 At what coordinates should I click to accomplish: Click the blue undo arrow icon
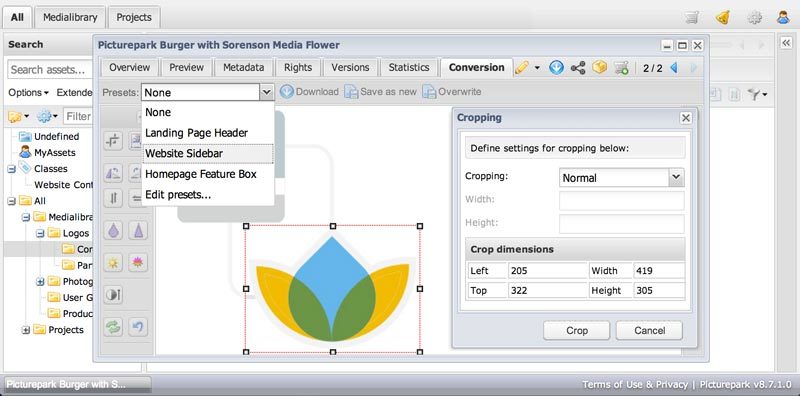point(138,327)
